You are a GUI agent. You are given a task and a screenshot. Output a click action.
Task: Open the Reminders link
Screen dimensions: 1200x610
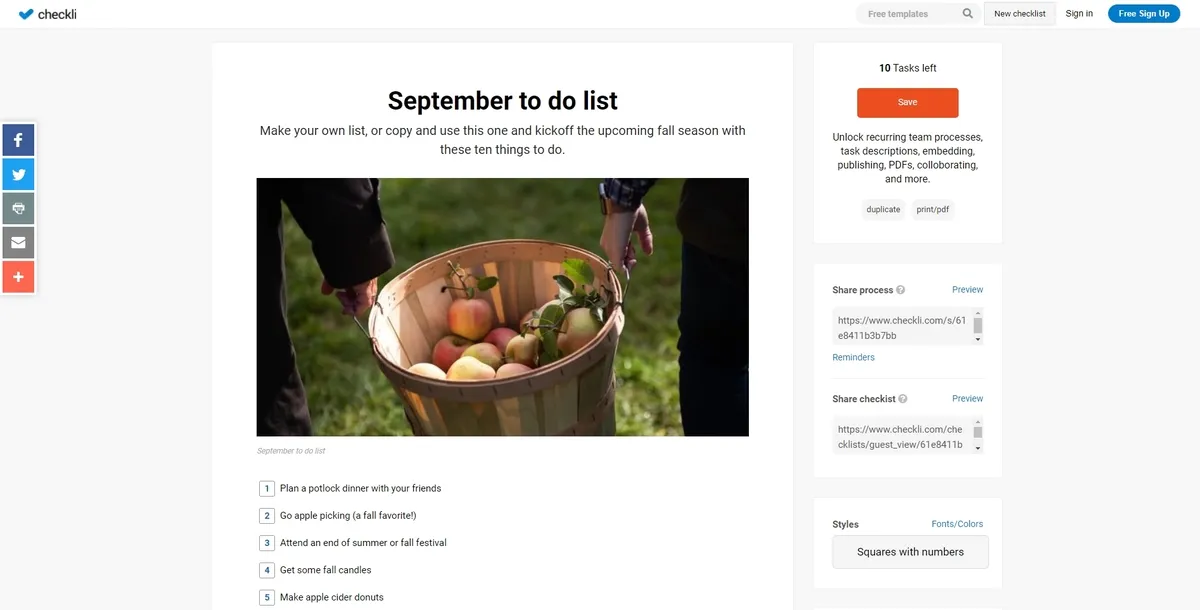[853, 357]
